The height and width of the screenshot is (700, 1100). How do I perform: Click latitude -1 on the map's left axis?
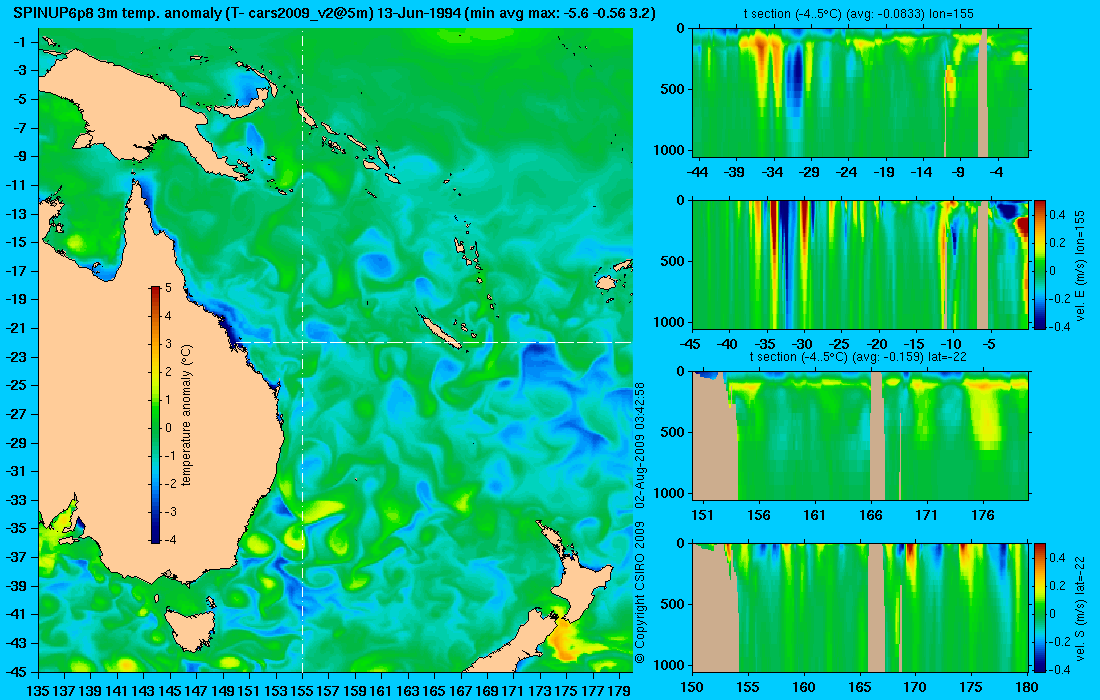[21, 42]
